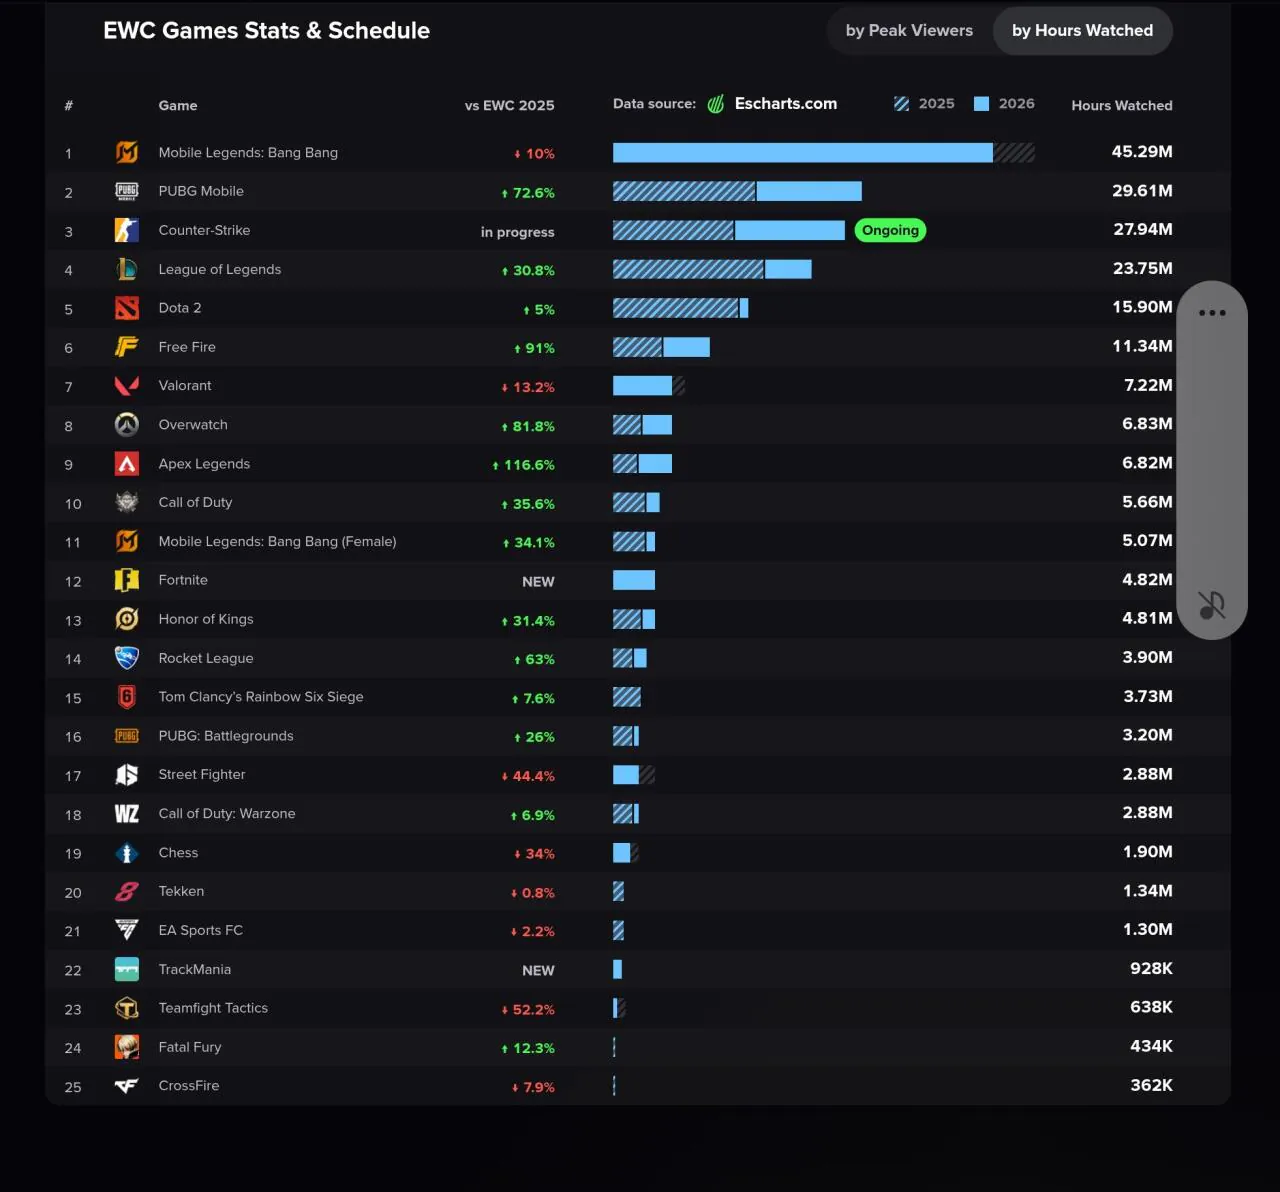Viewport: 1280px width, 1192px height.
Task: Click the League of Legends game icon
Action: click(127, 269)
